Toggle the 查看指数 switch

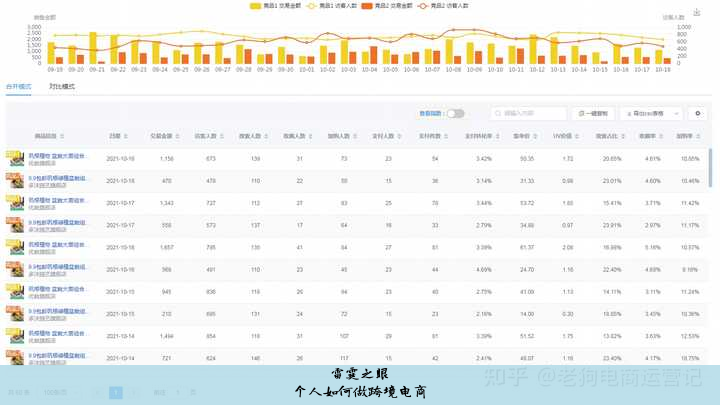pos(455,114)
